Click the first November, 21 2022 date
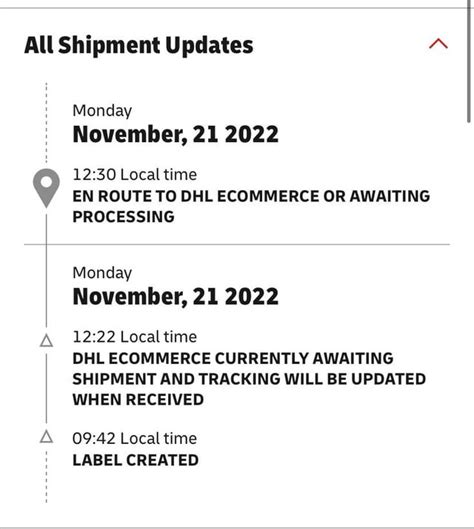474x529 pixels. (175, 134)
